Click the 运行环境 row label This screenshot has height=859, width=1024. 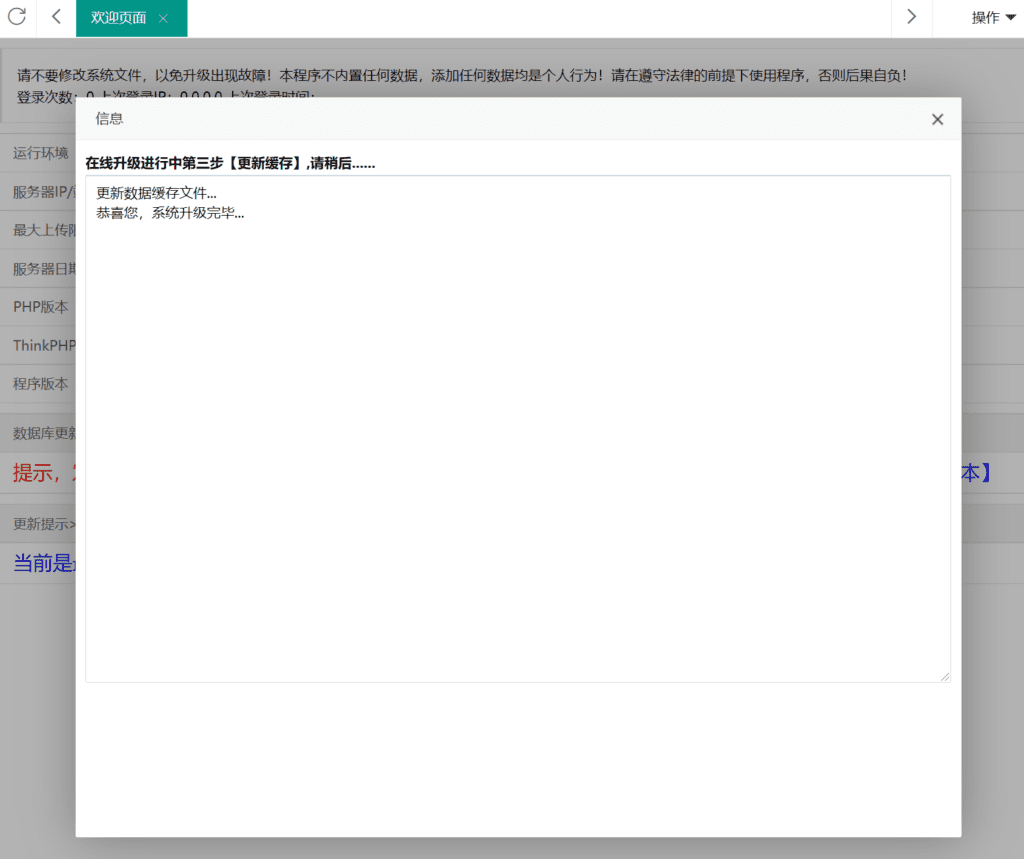(x=40, y=152)
